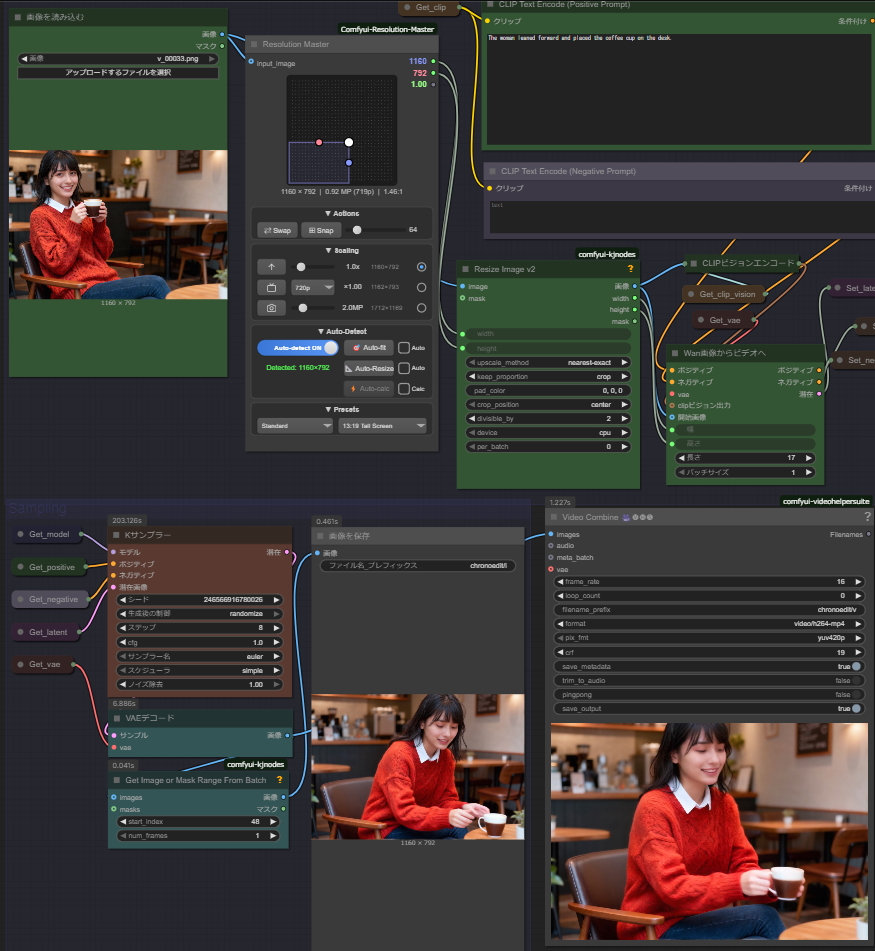
Task: Click the Auto-Resize ruler icon button
Action: pos(369,368)
